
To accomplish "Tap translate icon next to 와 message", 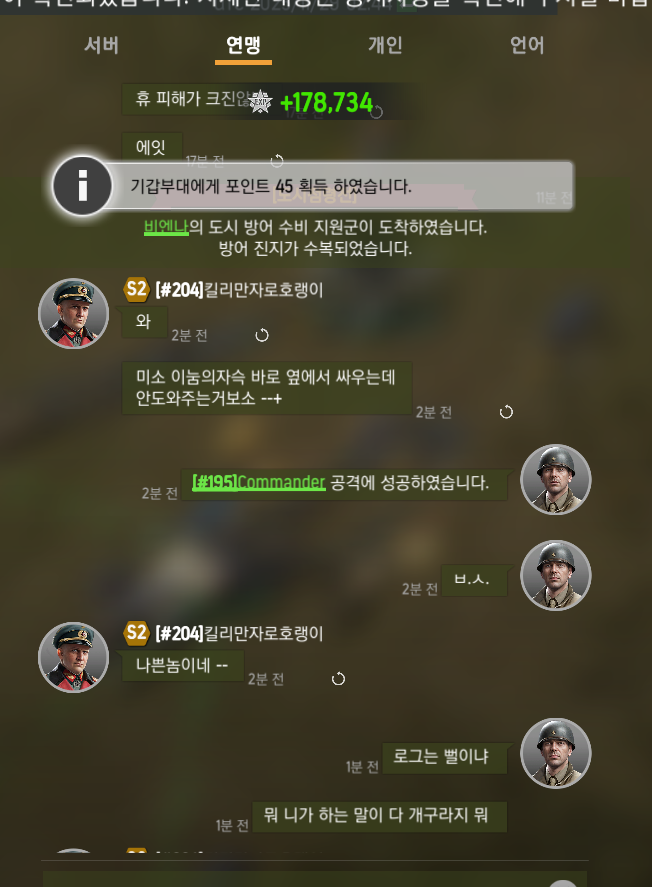I will coord(262,335).
